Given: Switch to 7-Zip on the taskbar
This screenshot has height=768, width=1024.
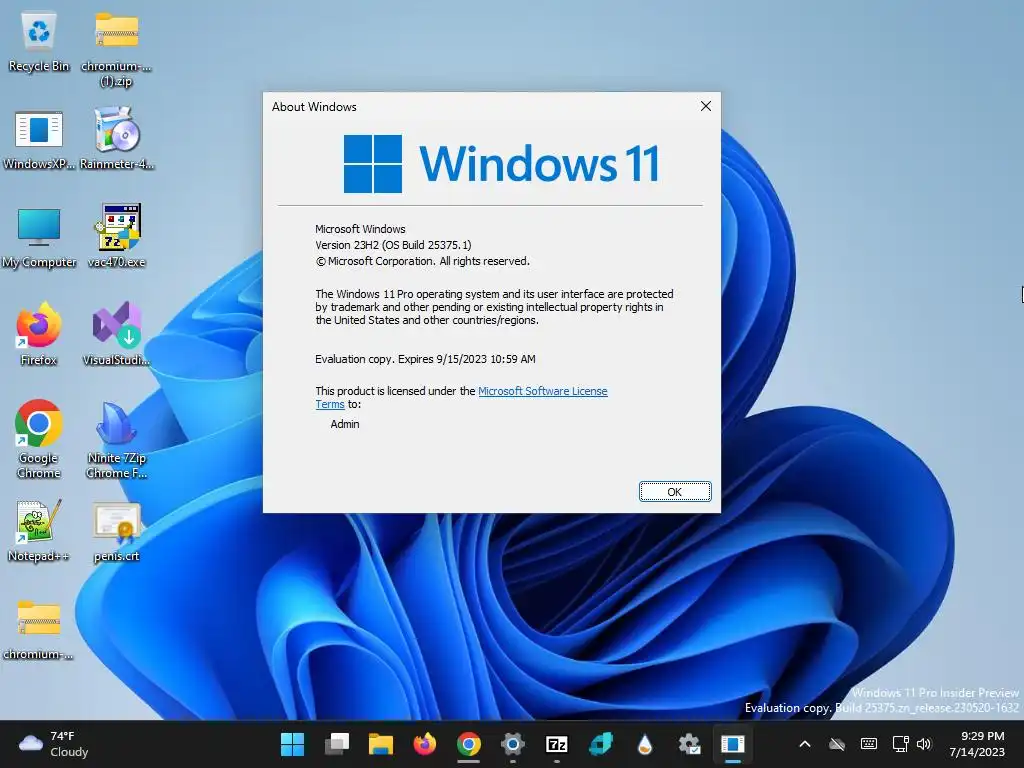Looking at the screenshot, I should tap(556, 744).
